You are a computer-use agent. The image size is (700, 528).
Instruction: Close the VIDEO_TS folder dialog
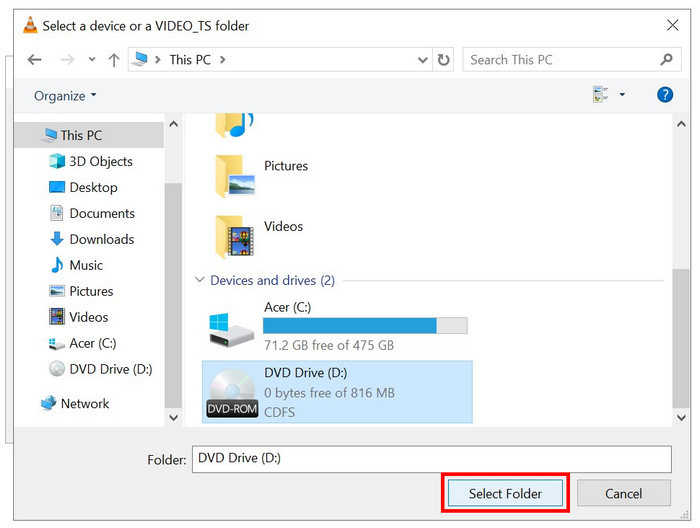pos(673,25)
